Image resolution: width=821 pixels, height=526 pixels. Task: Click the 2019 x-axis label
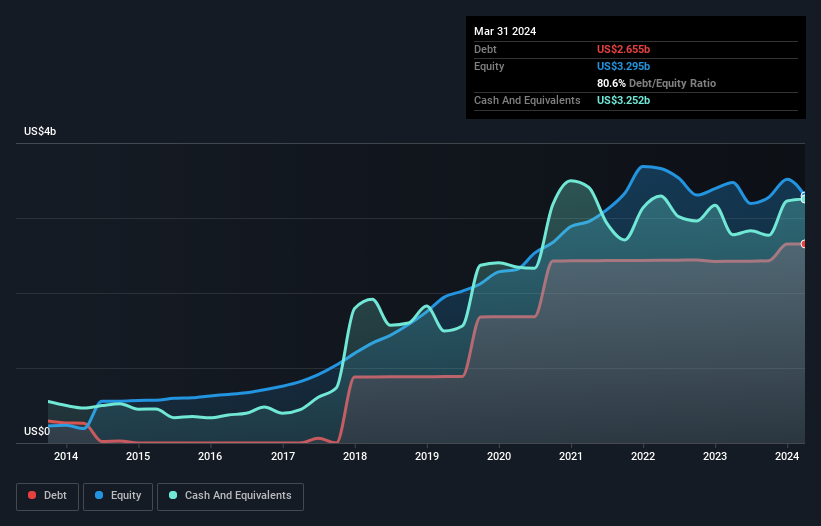(427, 456)
